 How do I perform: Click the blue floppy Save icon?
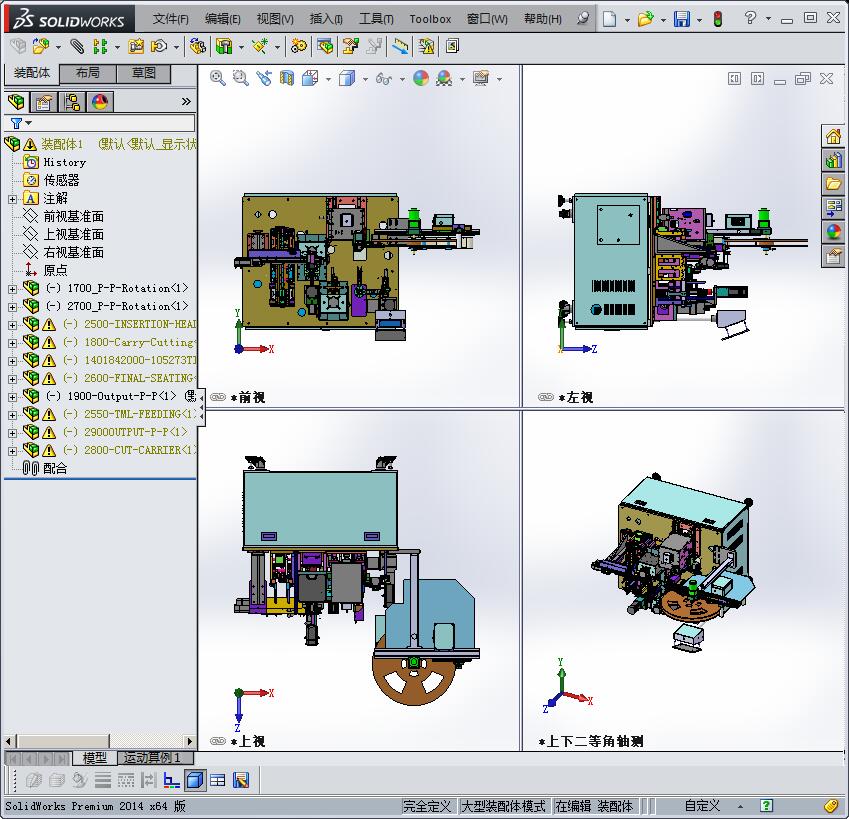682,19
